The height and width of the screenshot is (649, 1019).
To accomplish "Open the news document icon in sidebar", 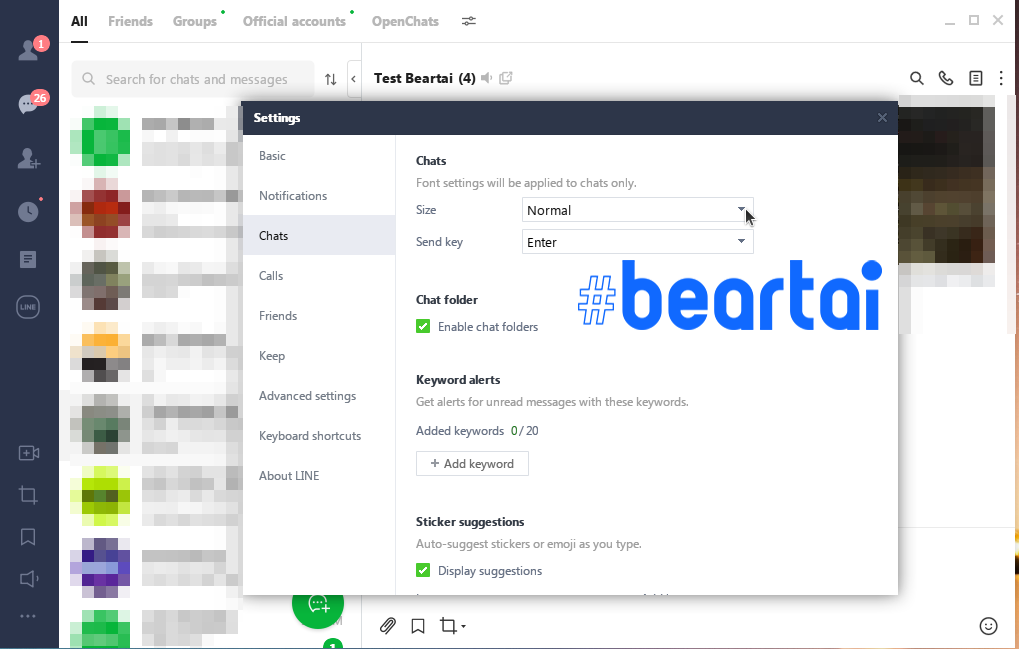I will tap(28, 259).
